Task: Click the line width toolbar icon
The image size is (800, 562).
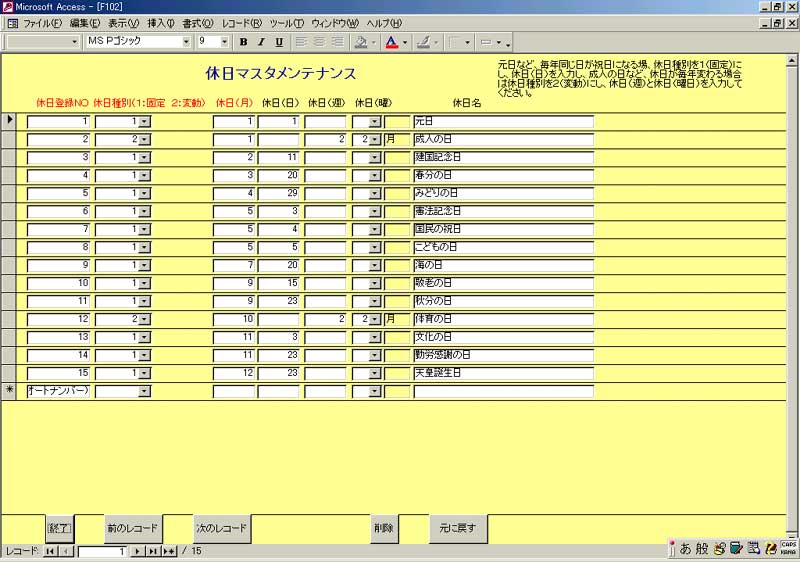Action: click(455, 42)
